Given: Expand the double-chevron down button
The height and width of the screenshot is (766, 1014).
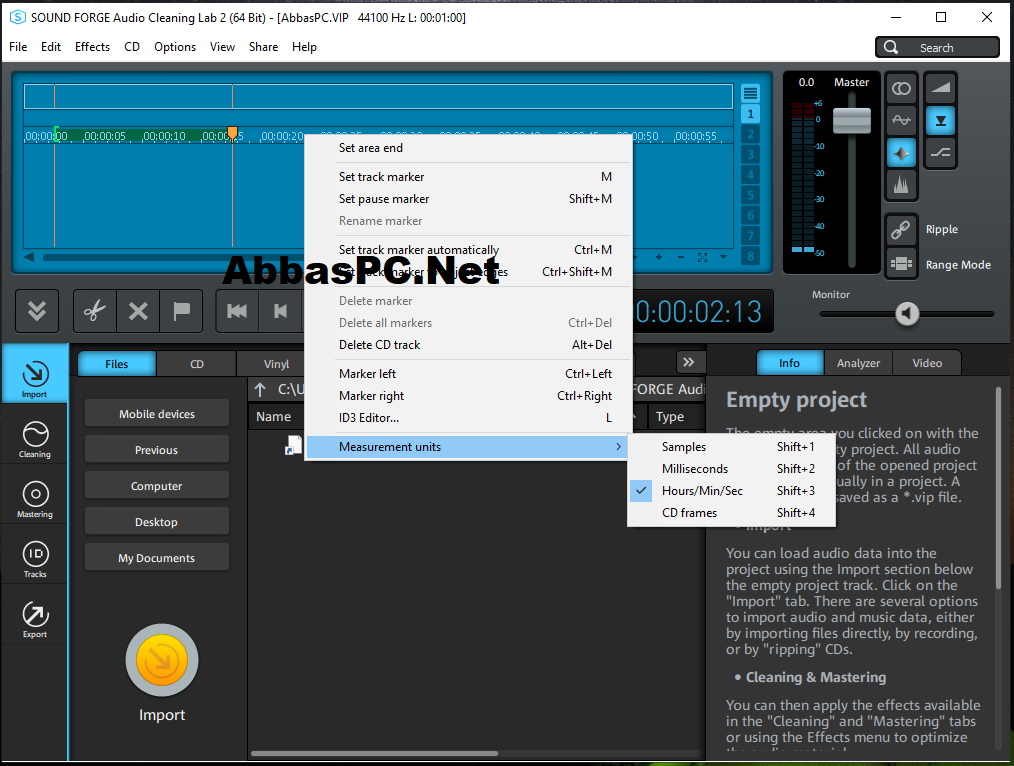Looking at the screenshot, I should pos(37,311).
